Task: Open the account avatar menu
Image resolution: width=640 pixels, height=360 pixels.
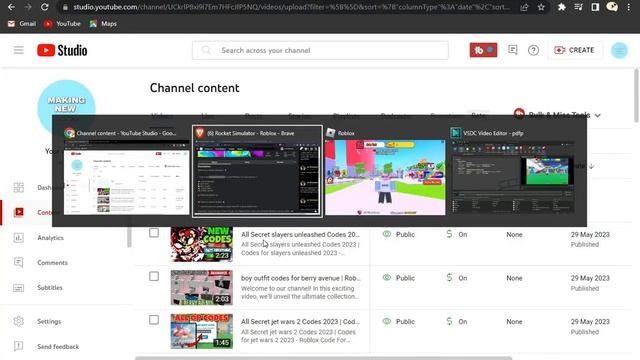Action: [x=619, y=50]
